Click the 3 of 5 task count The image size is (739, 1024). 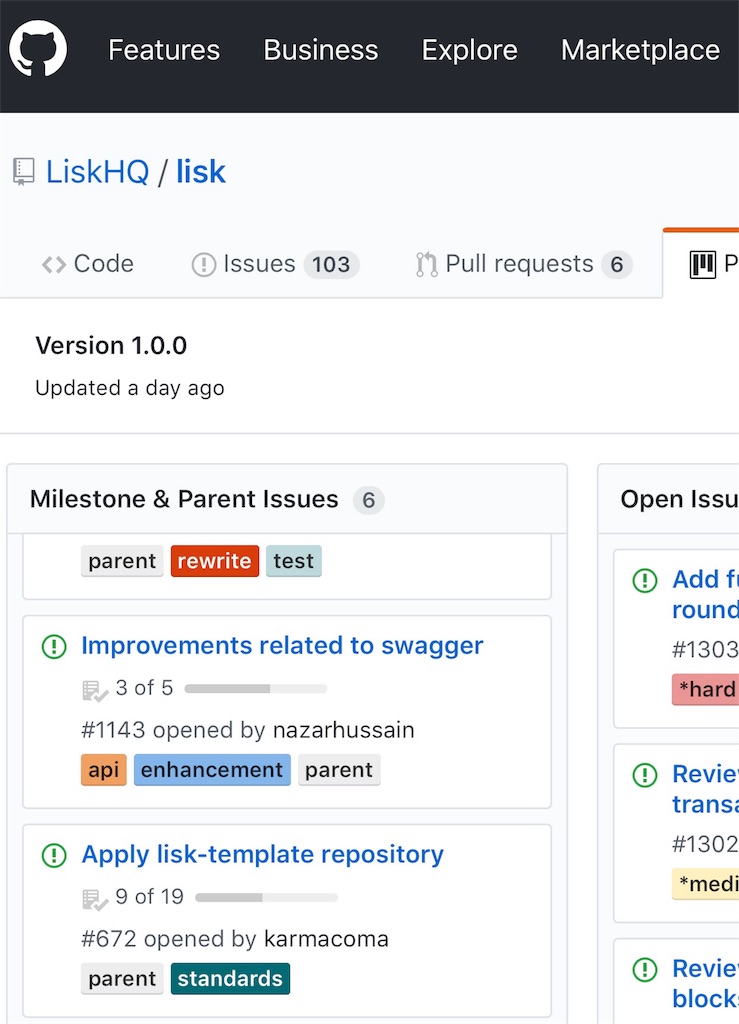(144, 688)
